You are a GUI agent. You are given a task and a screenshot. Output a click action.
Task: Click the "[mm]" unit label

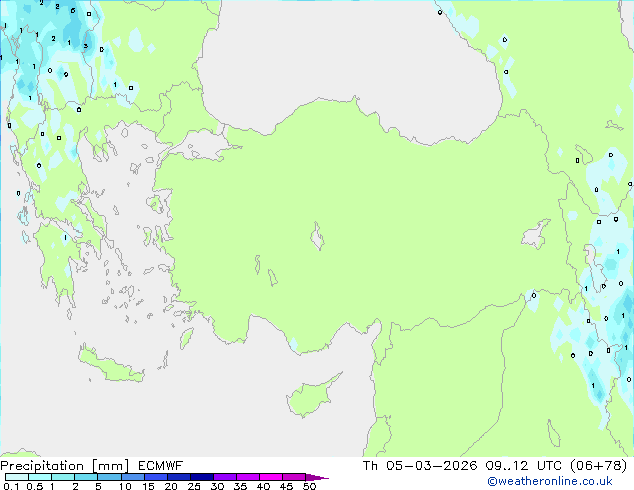point(110,466)
